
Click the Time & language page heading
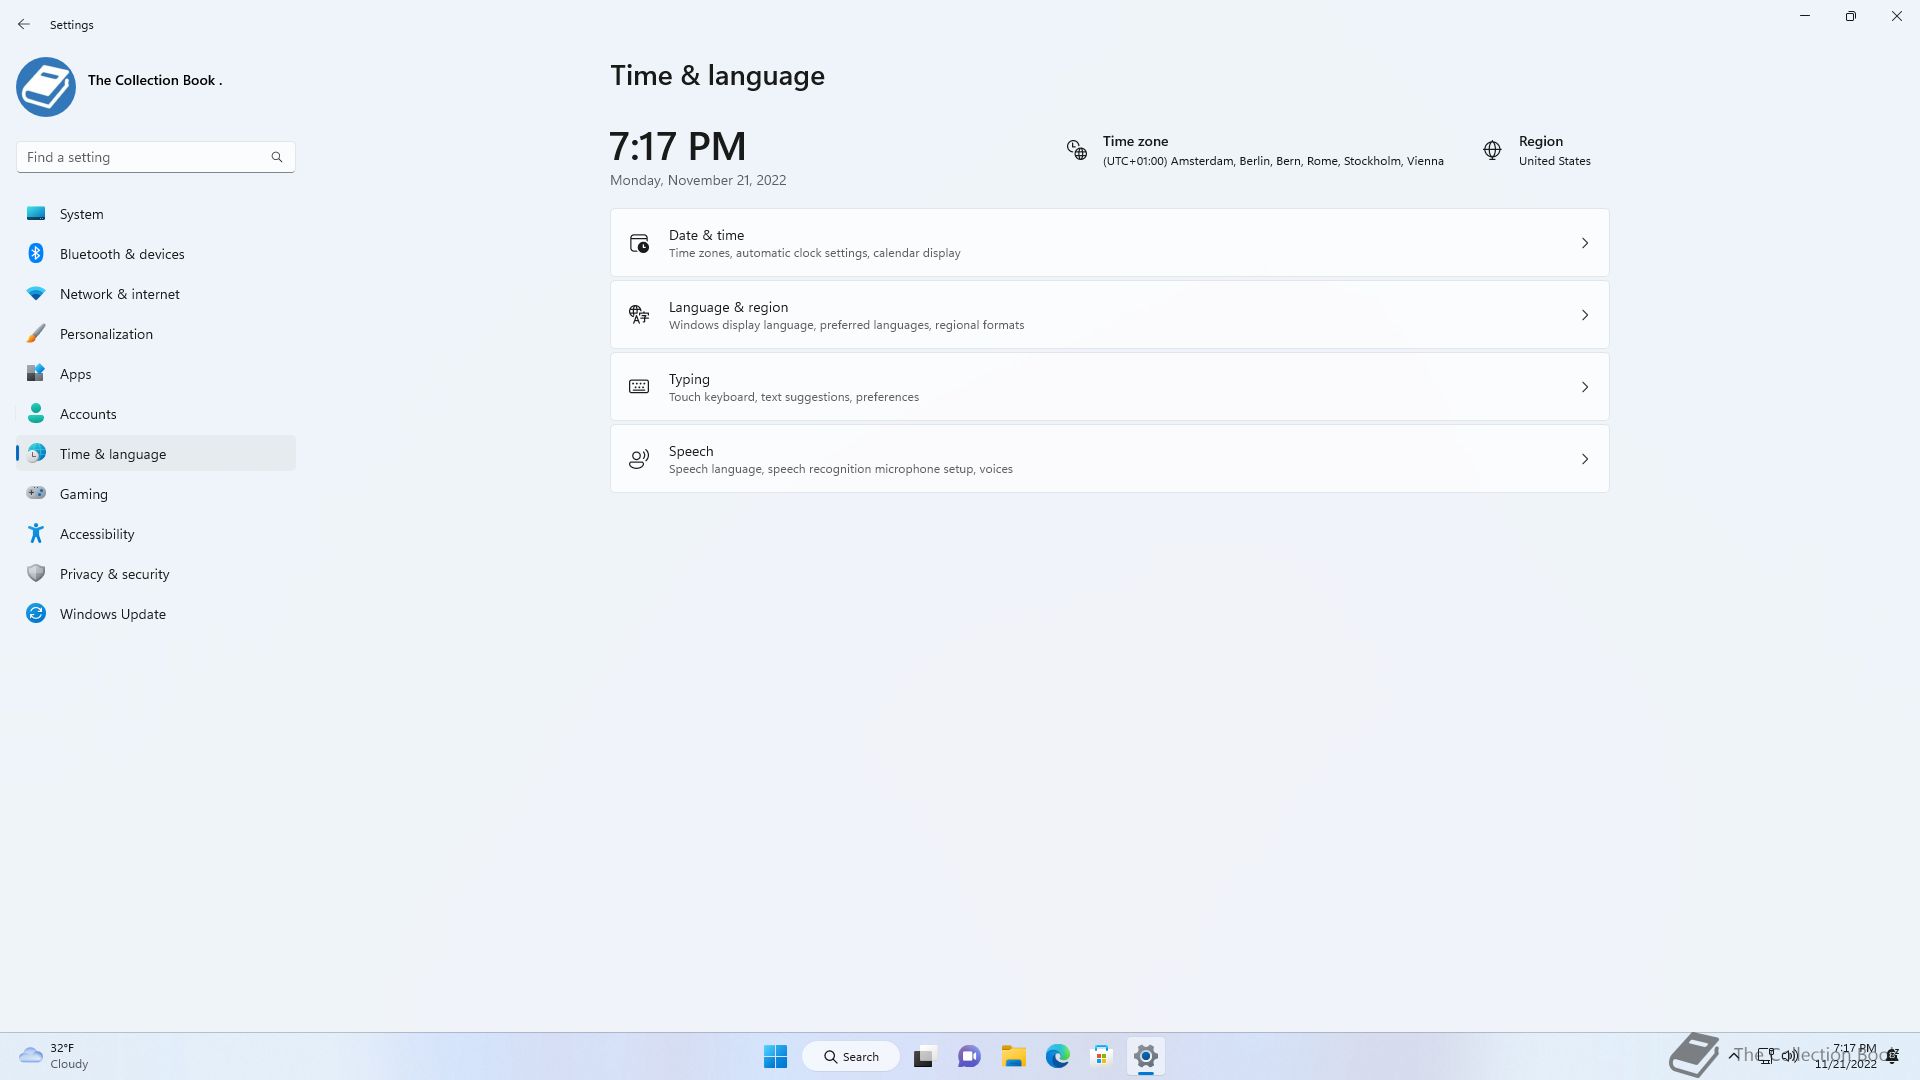click(x=717, y=76)
